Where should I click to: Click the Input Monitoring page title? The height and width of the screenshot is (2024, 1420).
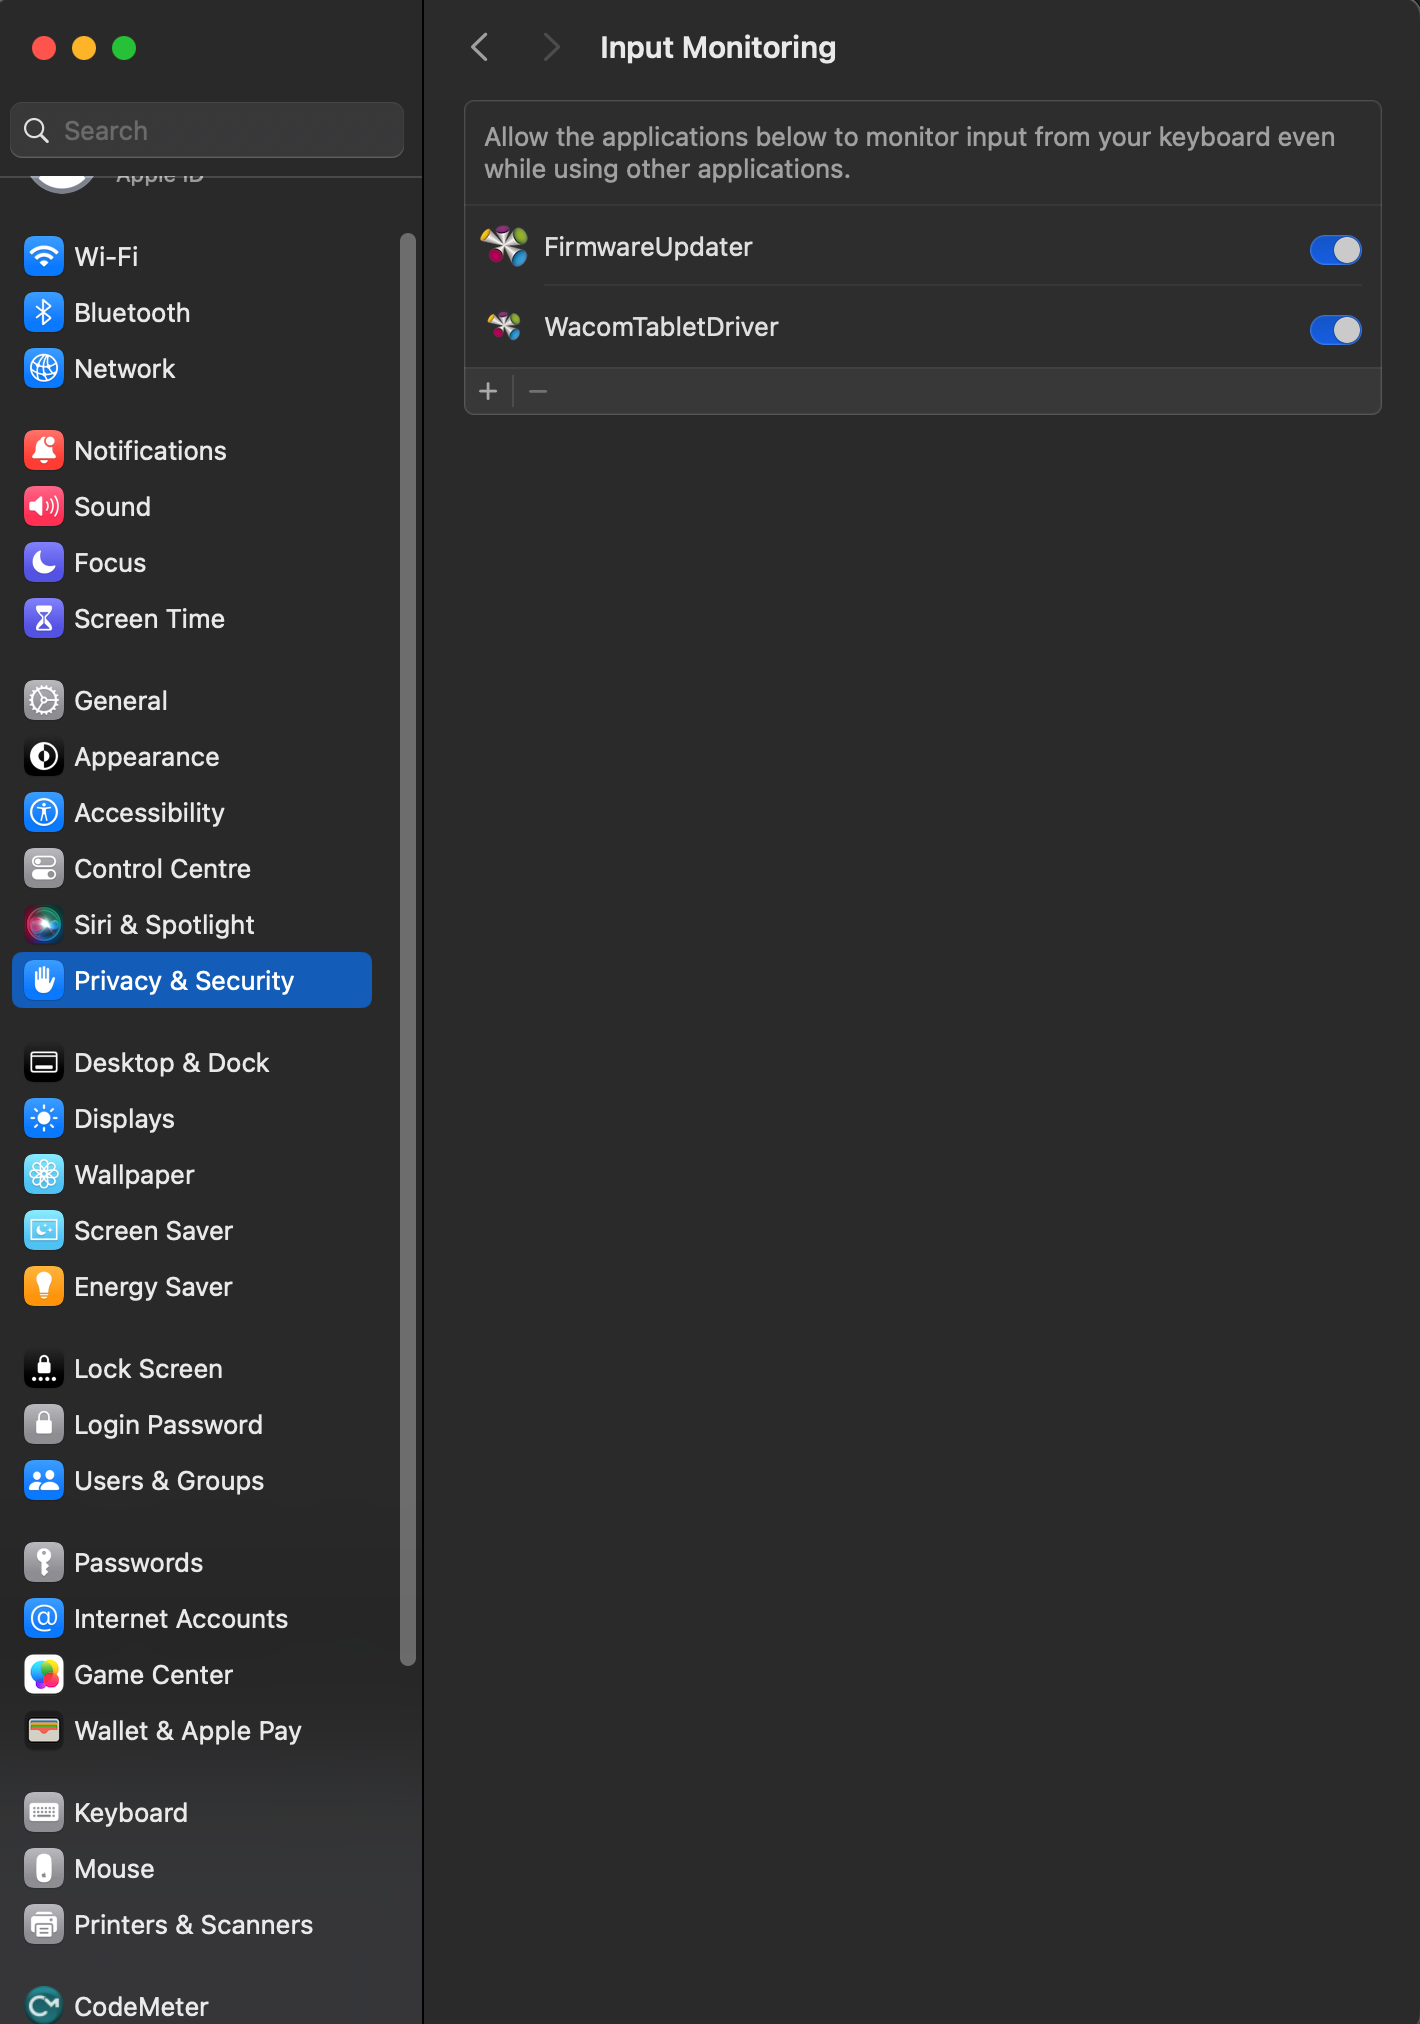(x=718, y=47)
